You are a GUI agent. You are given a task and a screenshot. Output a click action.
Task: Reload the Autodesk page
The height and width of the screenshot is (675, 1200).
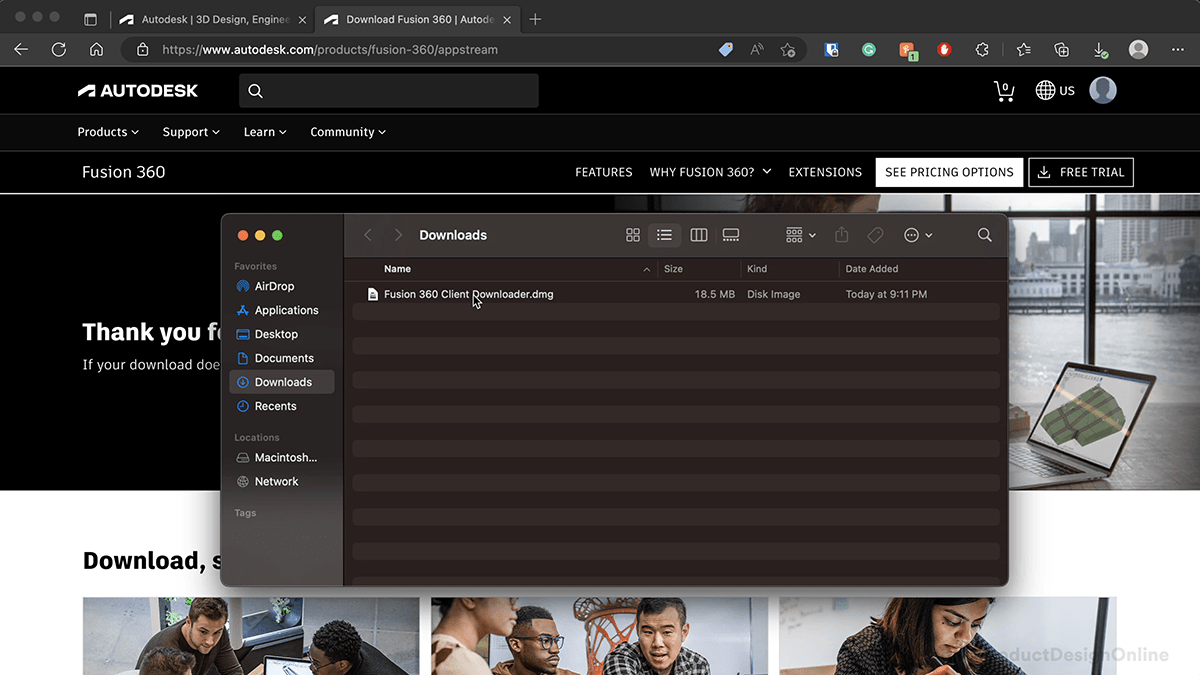(x=59, y=49)
